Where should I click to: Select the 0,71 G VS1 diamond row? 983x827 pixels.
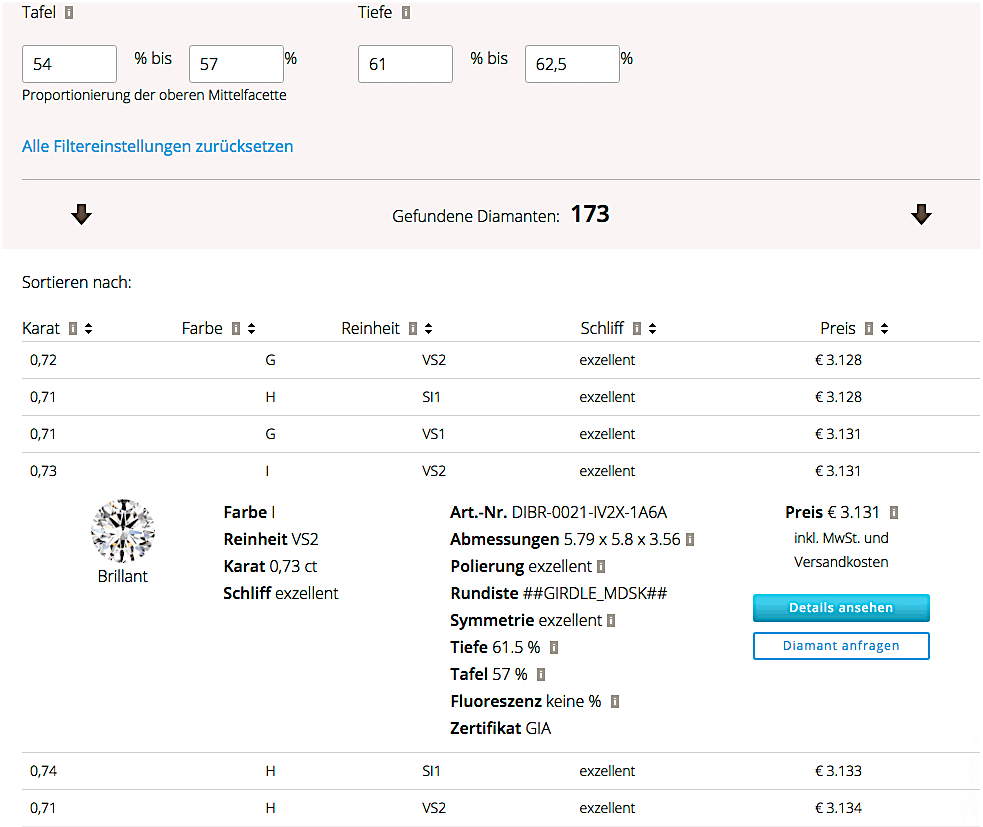coord(500,434)
